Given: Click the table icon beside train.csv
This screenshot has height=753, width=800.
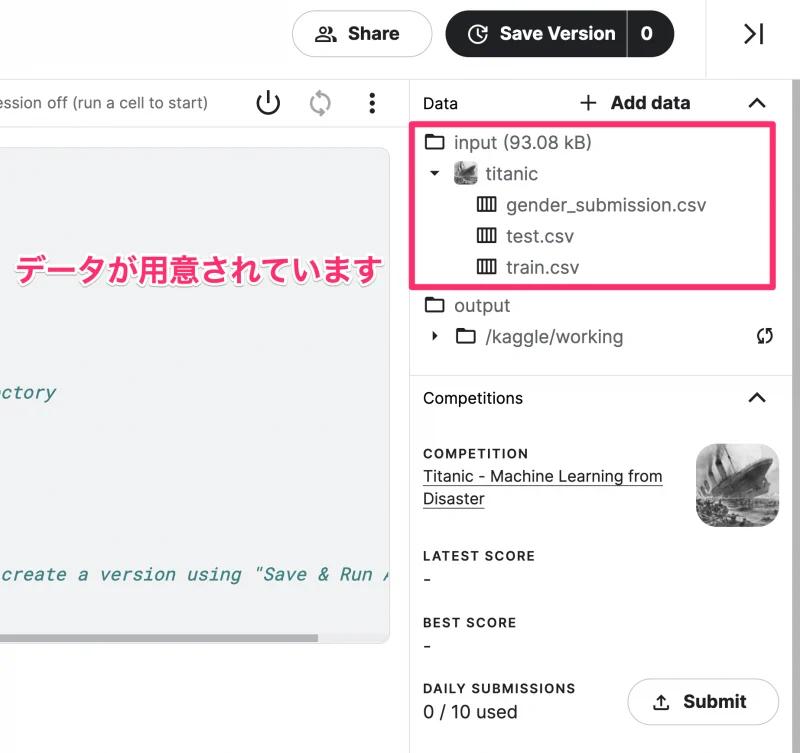Looking at the screenshot, I should (486, 267).
